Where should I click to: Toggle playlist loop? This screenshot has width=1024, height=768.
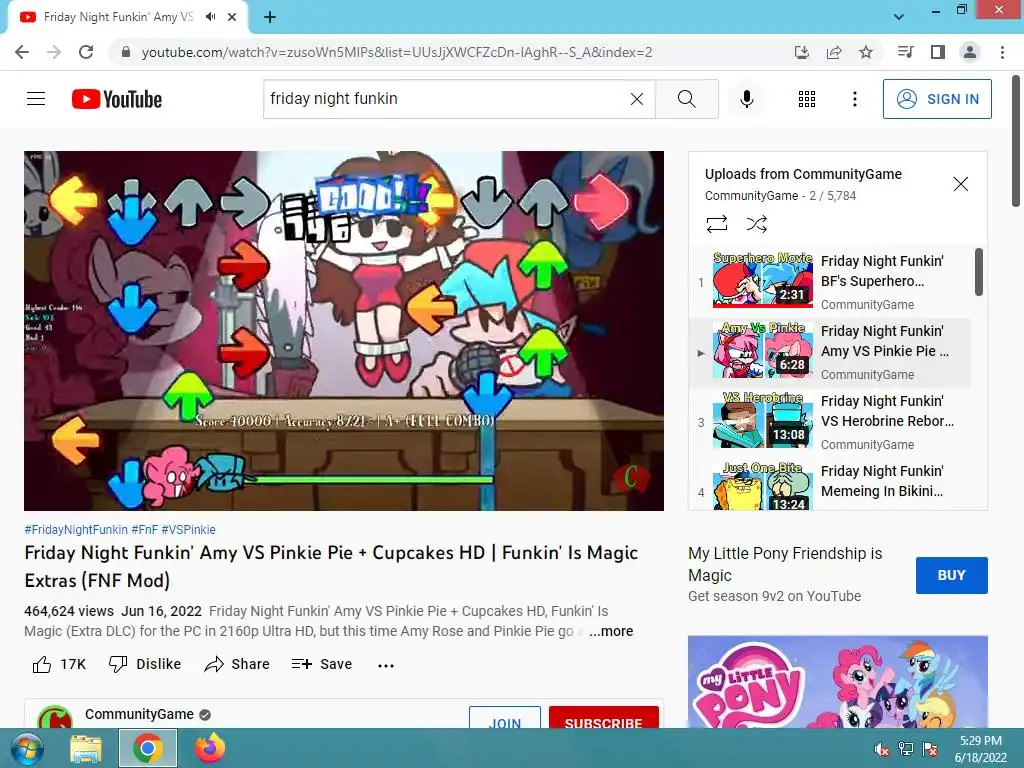point(716,224)
